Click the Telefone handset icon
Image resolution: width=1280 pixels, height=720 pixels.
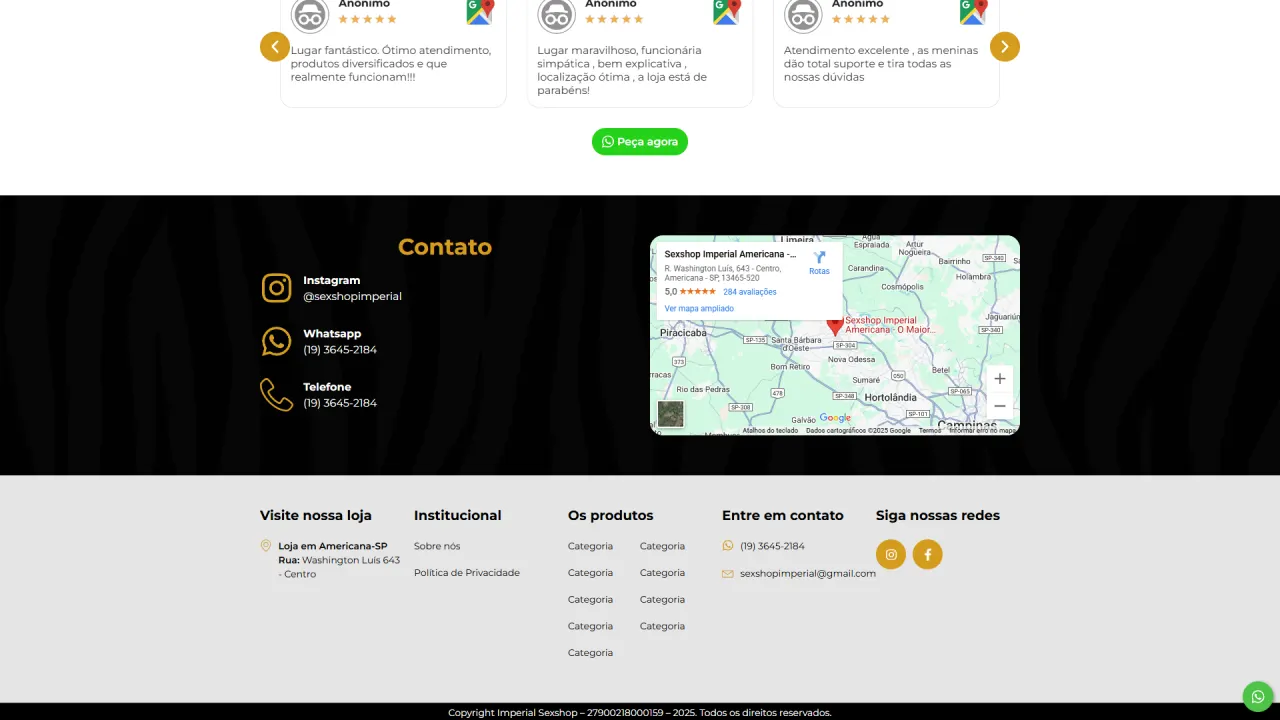277,394
